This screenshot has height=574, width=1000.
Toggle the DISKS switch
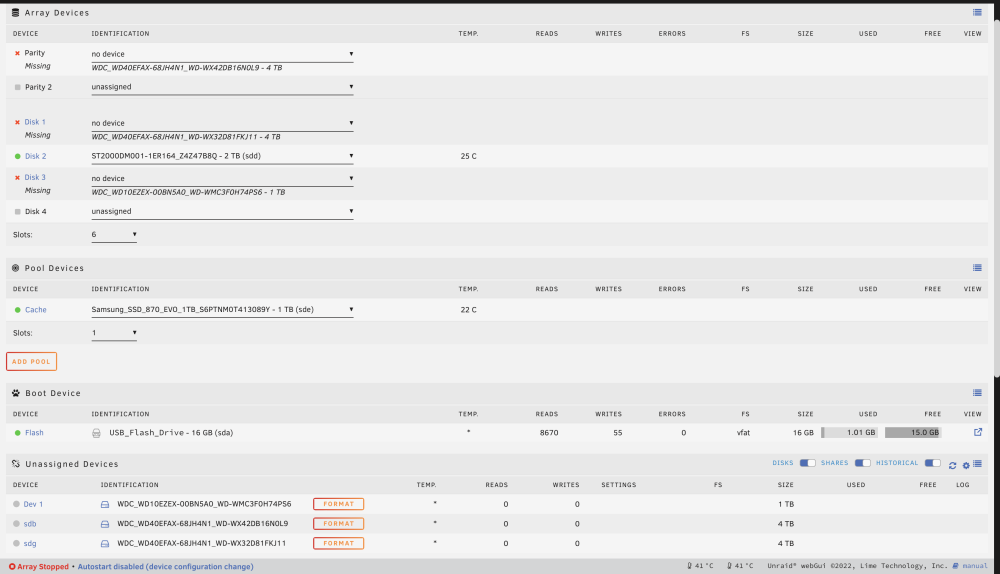pos(807,463)
